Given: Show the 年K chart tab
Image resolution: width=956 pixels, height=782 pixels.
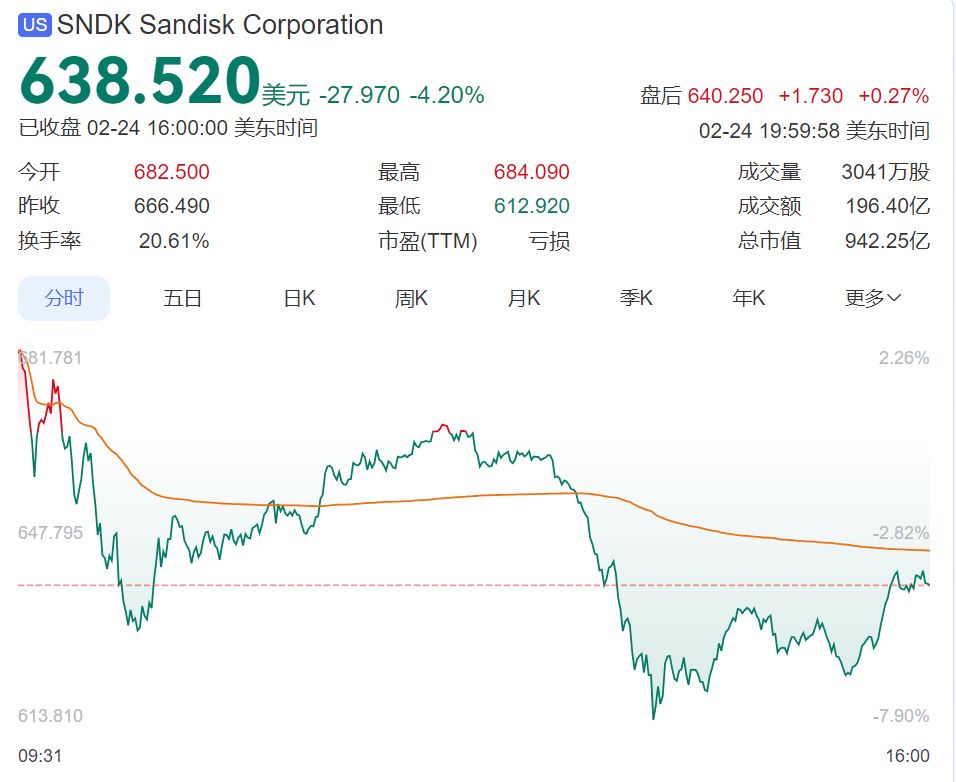Looking at the screenshot, I should pos(749,298).
